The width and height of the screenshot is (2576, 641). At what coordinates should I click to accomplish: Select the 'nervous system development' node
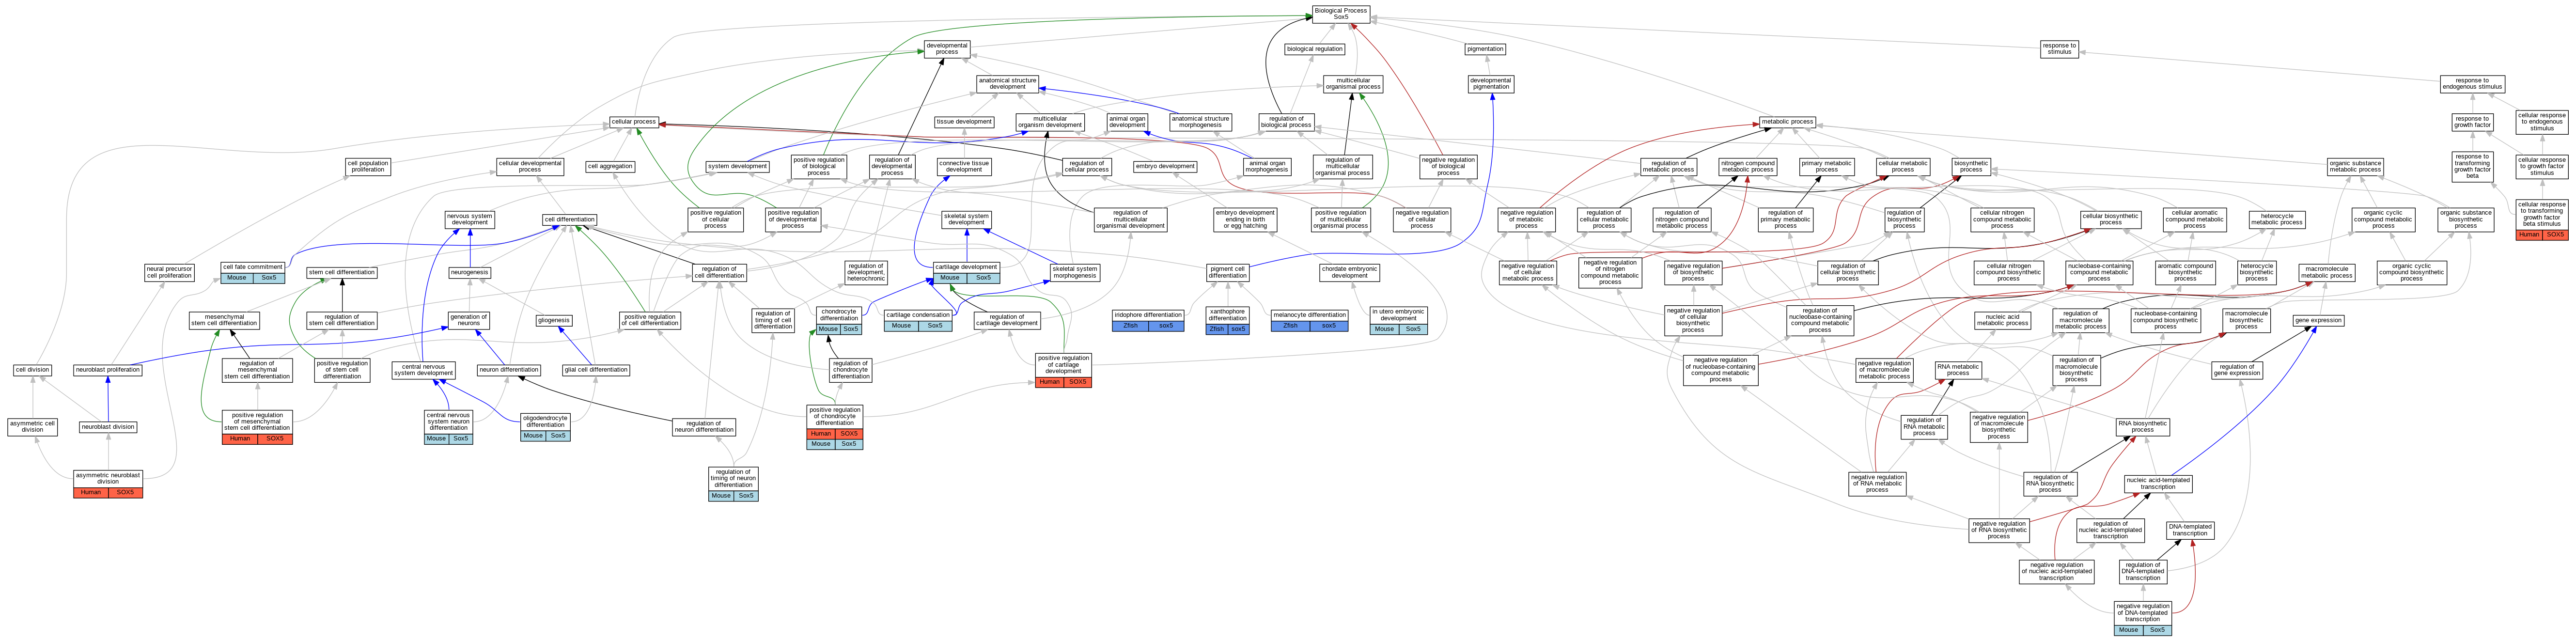click(x=469, y=220)
